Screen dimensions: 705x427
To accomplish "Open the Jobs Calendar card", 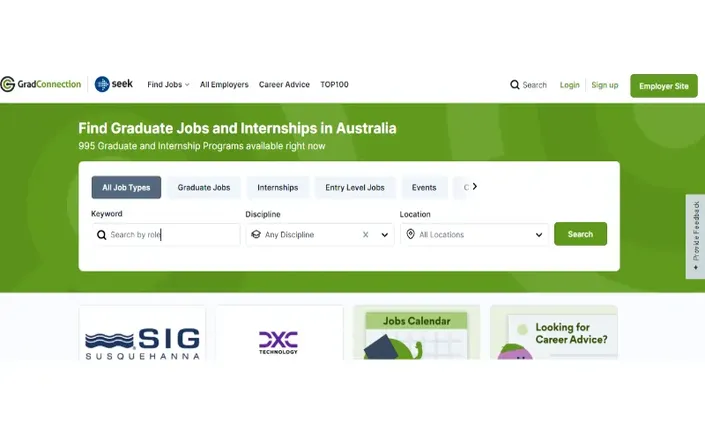I will (x=416, y=333).
